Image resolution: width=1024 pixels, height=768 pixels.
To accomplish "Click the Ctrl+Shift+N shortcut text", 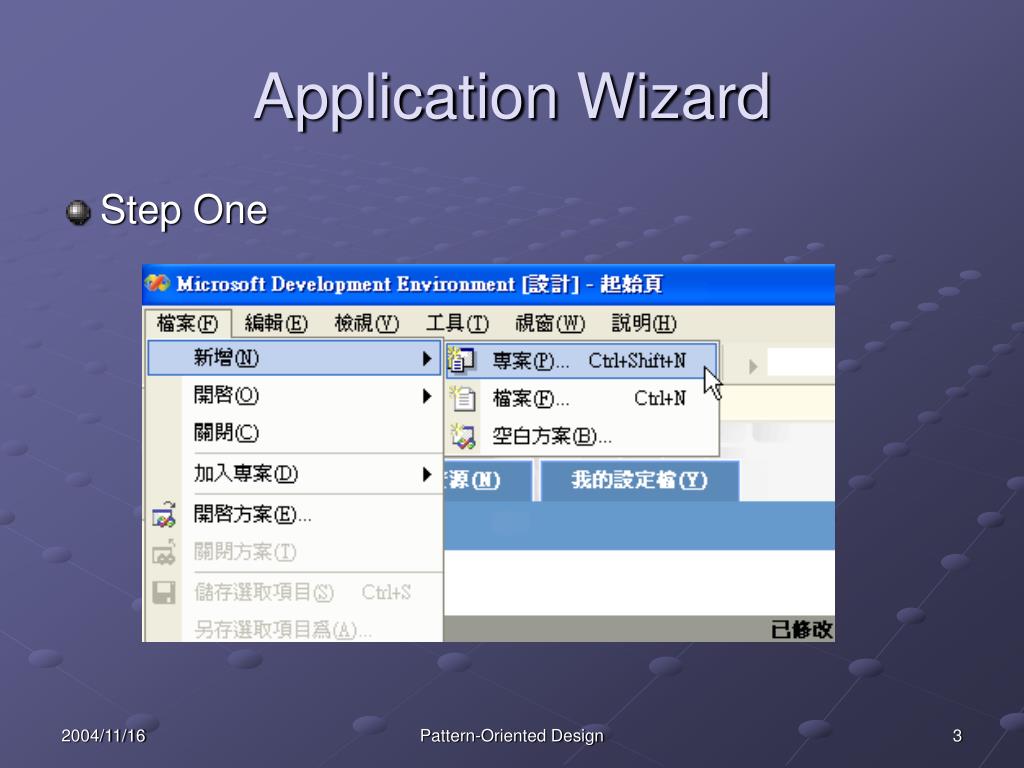I will pyautogui.click(x=637, y=360).
